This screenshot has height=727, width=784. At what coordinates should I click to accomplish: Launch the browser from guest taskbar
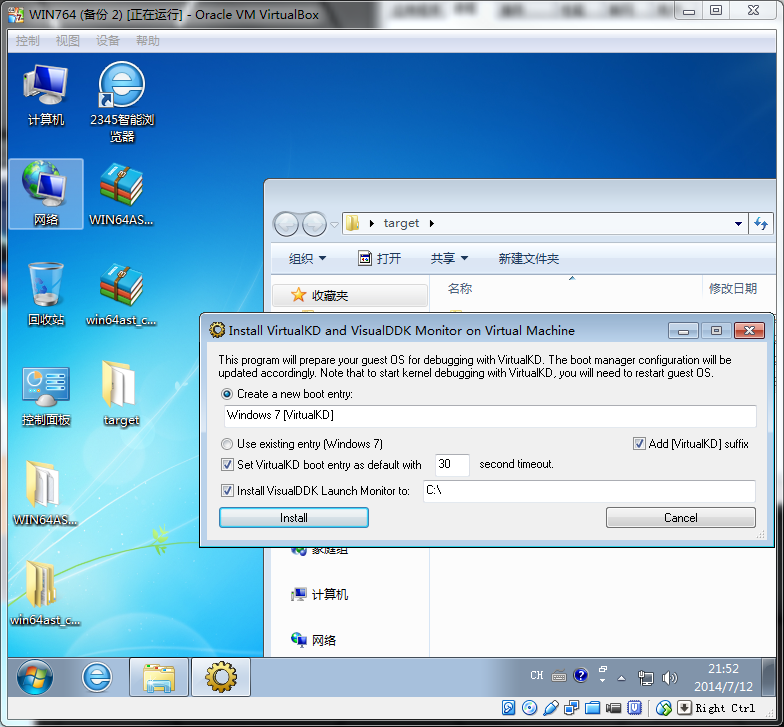[97, 677]
